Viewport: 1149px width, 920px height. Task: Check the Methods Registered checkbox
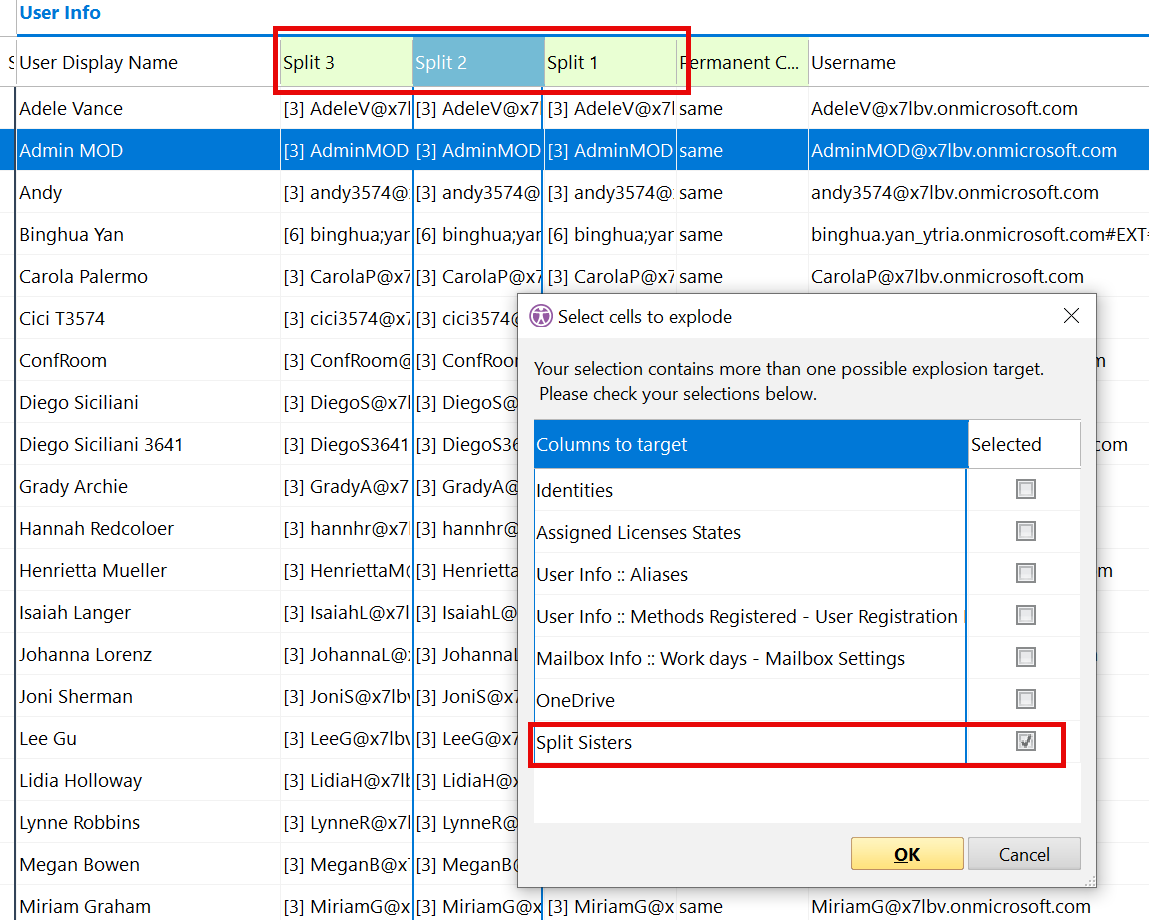click(x=1025, y=615)
